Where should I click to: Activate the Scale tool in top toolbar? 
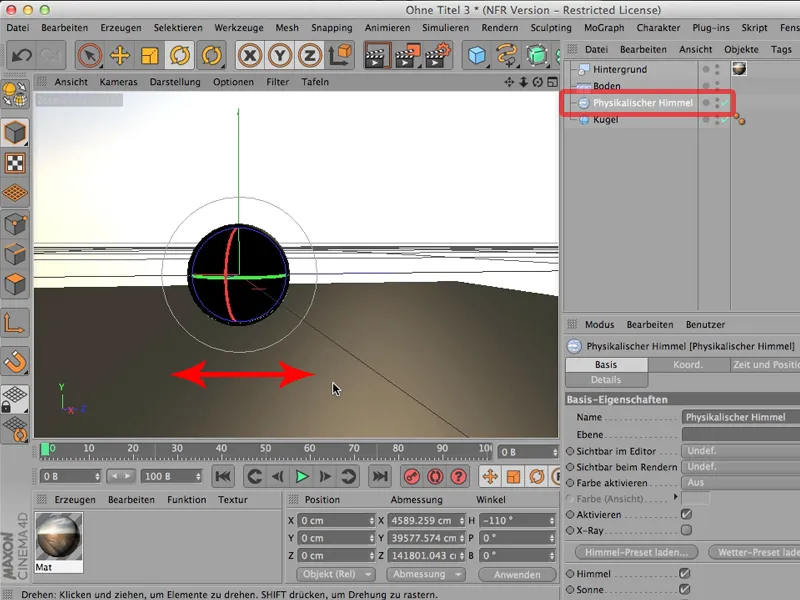149,55
